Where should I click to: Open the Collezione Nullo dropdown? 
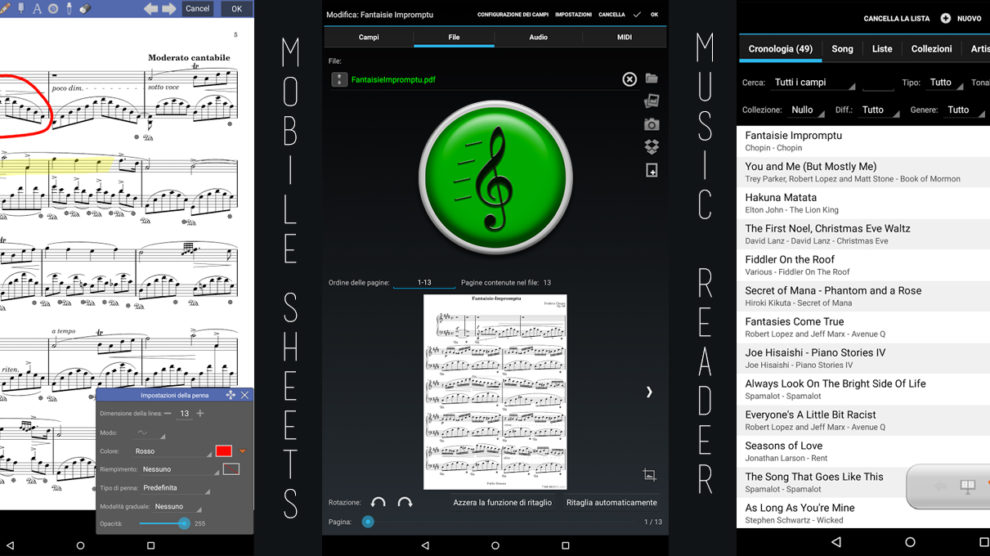click(x=807, y=110)
